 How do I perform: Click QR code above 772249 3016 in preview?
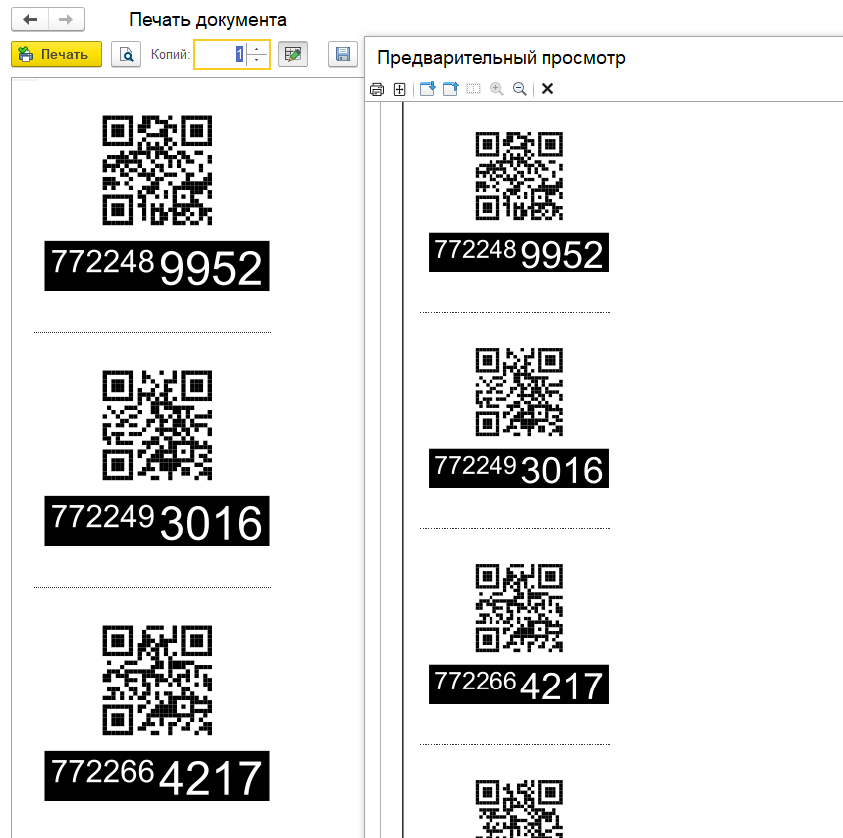click(518, 392)
